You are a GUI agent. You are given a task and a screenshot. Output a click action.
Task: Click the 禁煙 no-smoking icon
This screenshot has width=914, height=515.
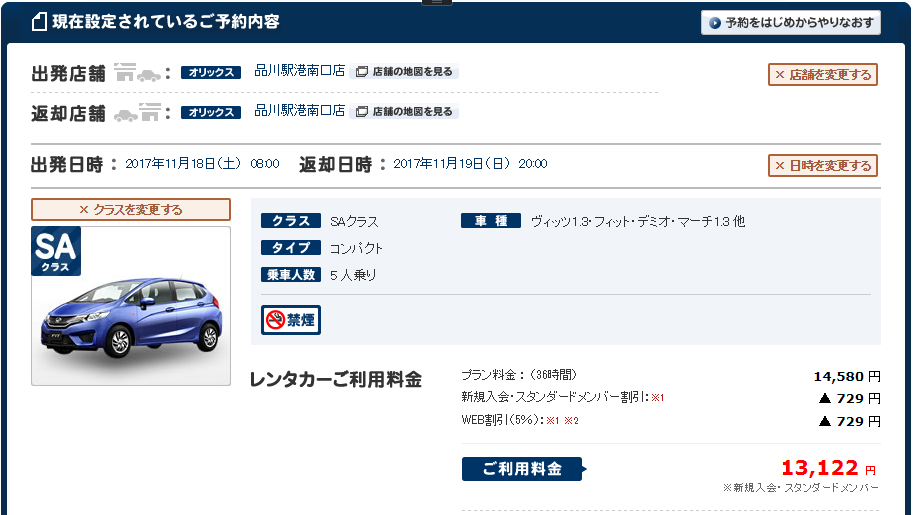pos(291,320)
